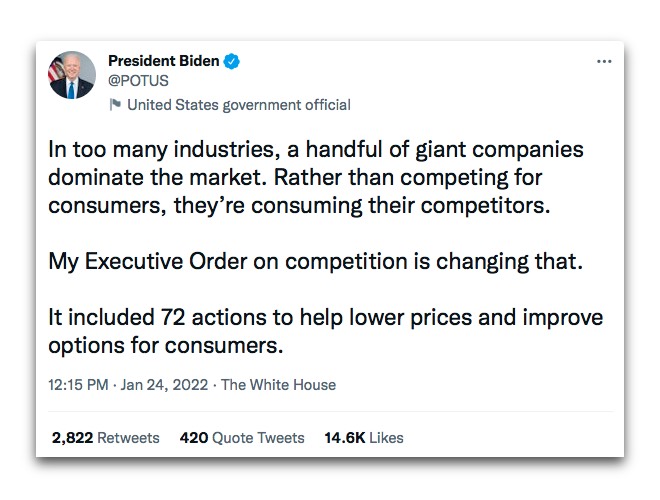Click the United States government official label
Screen dimensions: 660x500
click(x=239, y=105)
